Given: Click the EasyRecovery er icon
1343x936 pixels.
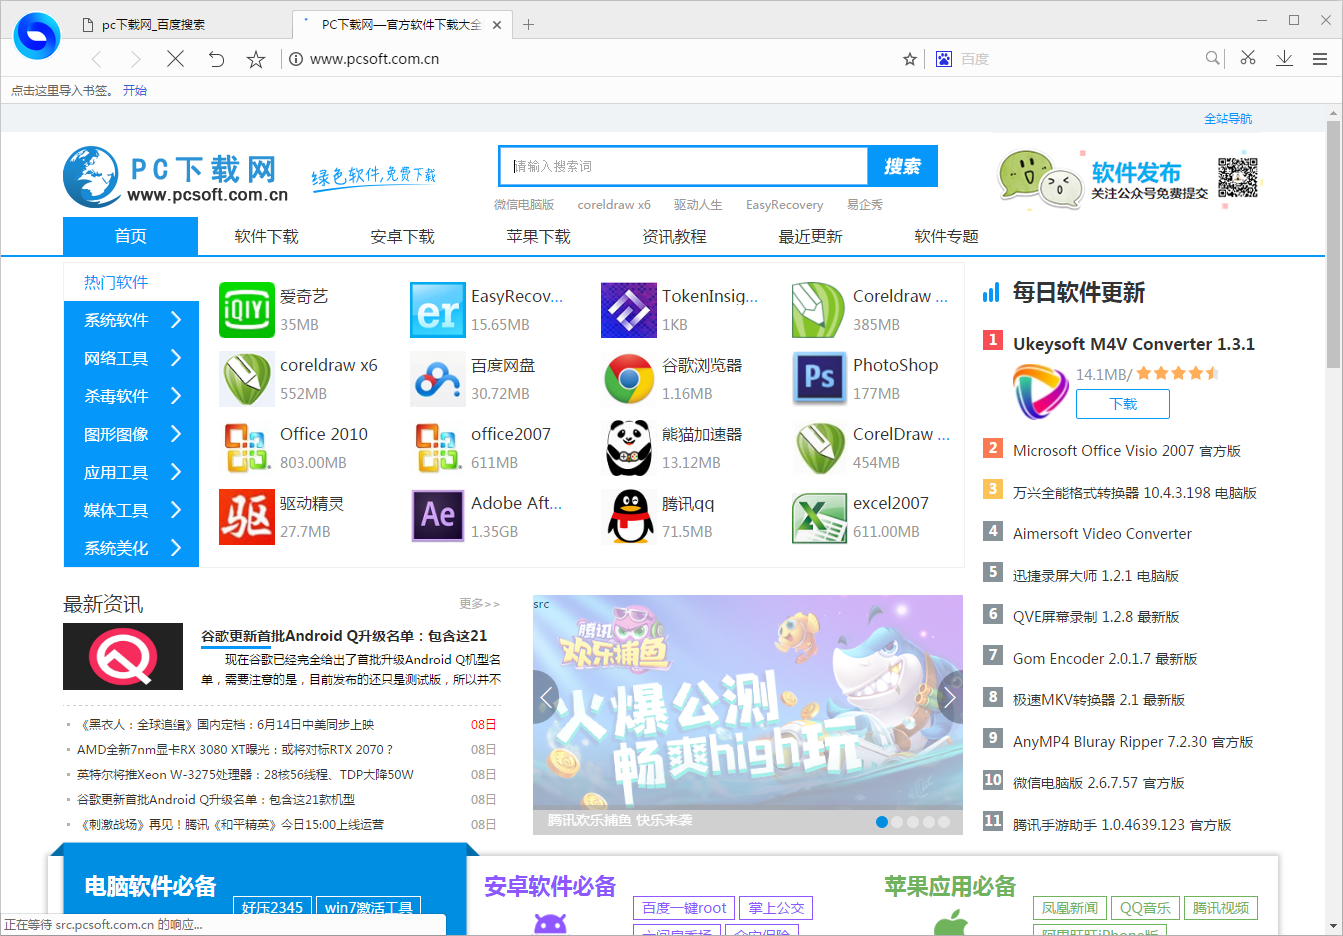Looking at the screenshot, I should (x=438, y=310).
